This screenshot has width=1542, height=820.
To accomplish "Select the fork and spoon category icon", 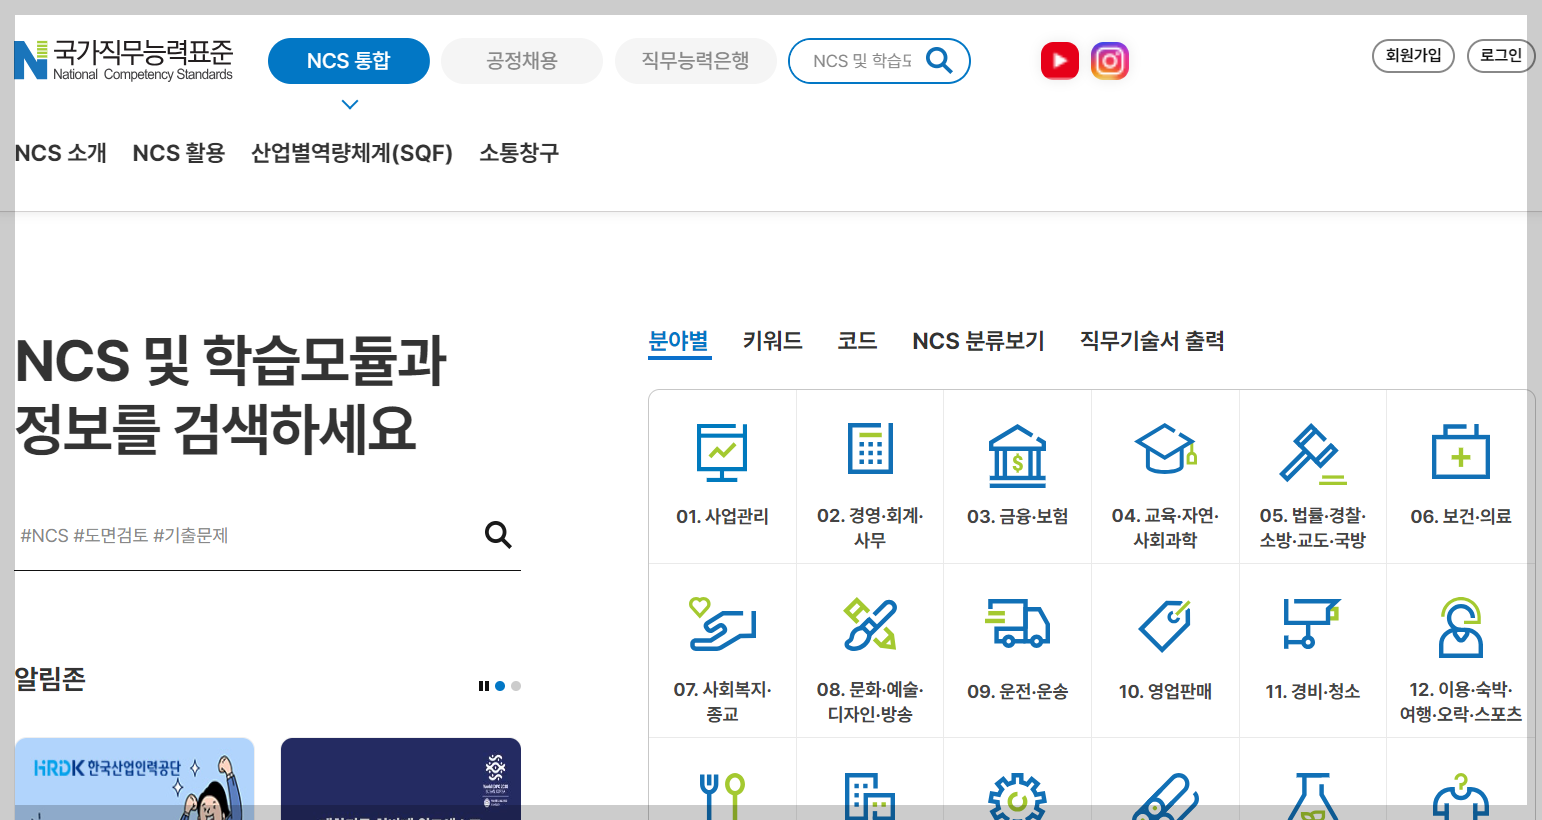I will [722, 796].
